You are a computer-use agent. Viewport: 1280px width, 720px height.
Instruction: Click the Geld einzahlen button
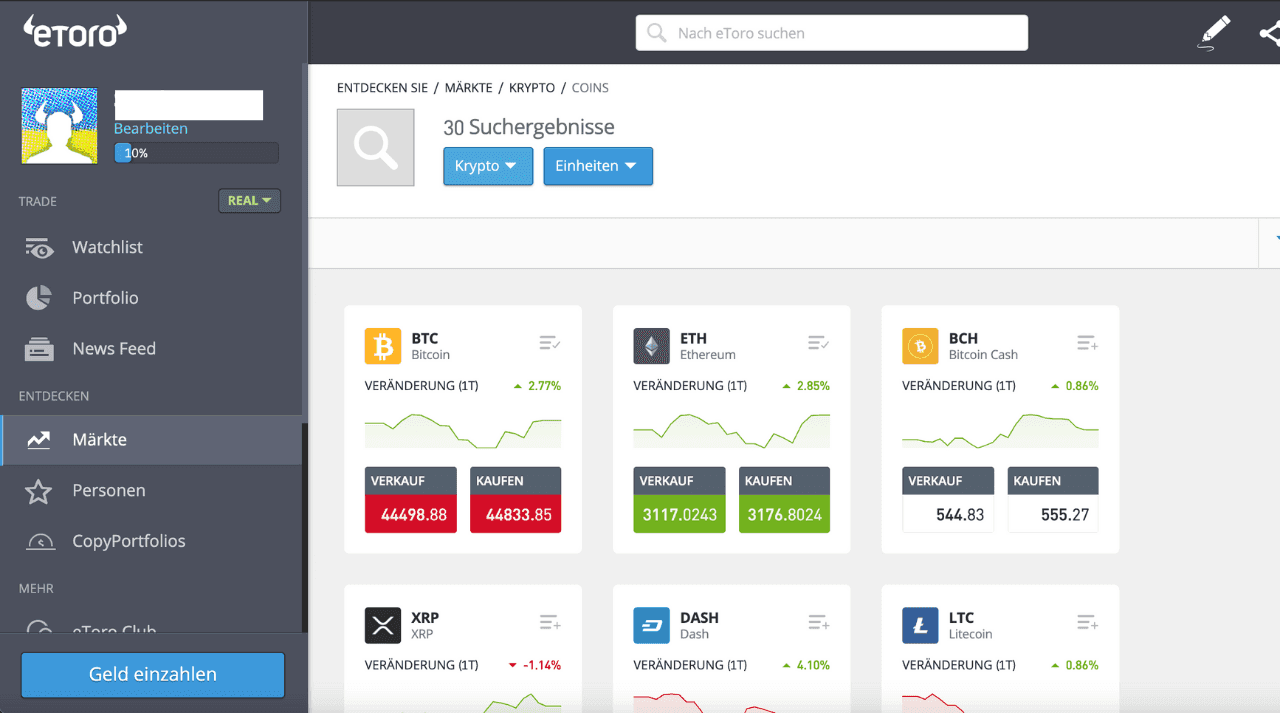point(153,675)
